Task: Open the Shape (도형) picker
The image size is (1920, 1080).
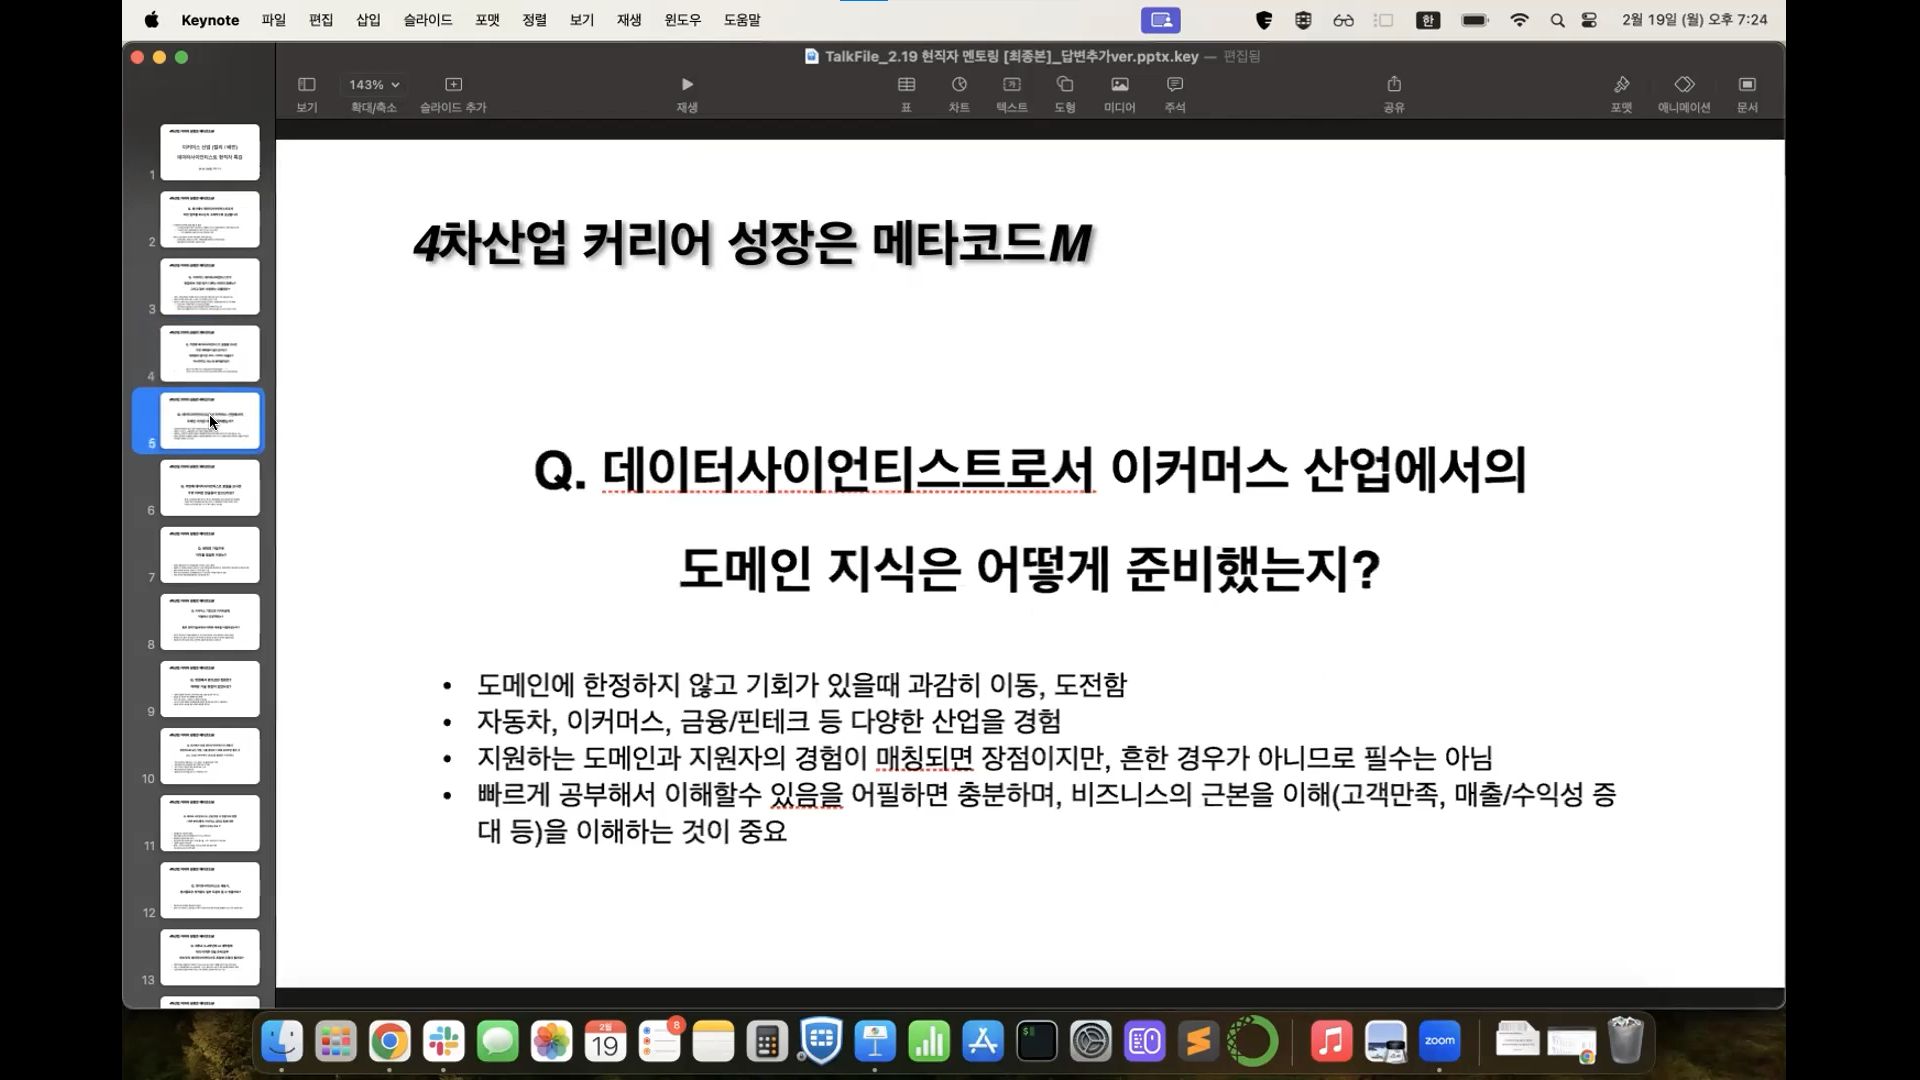Action: (1064, 85)
